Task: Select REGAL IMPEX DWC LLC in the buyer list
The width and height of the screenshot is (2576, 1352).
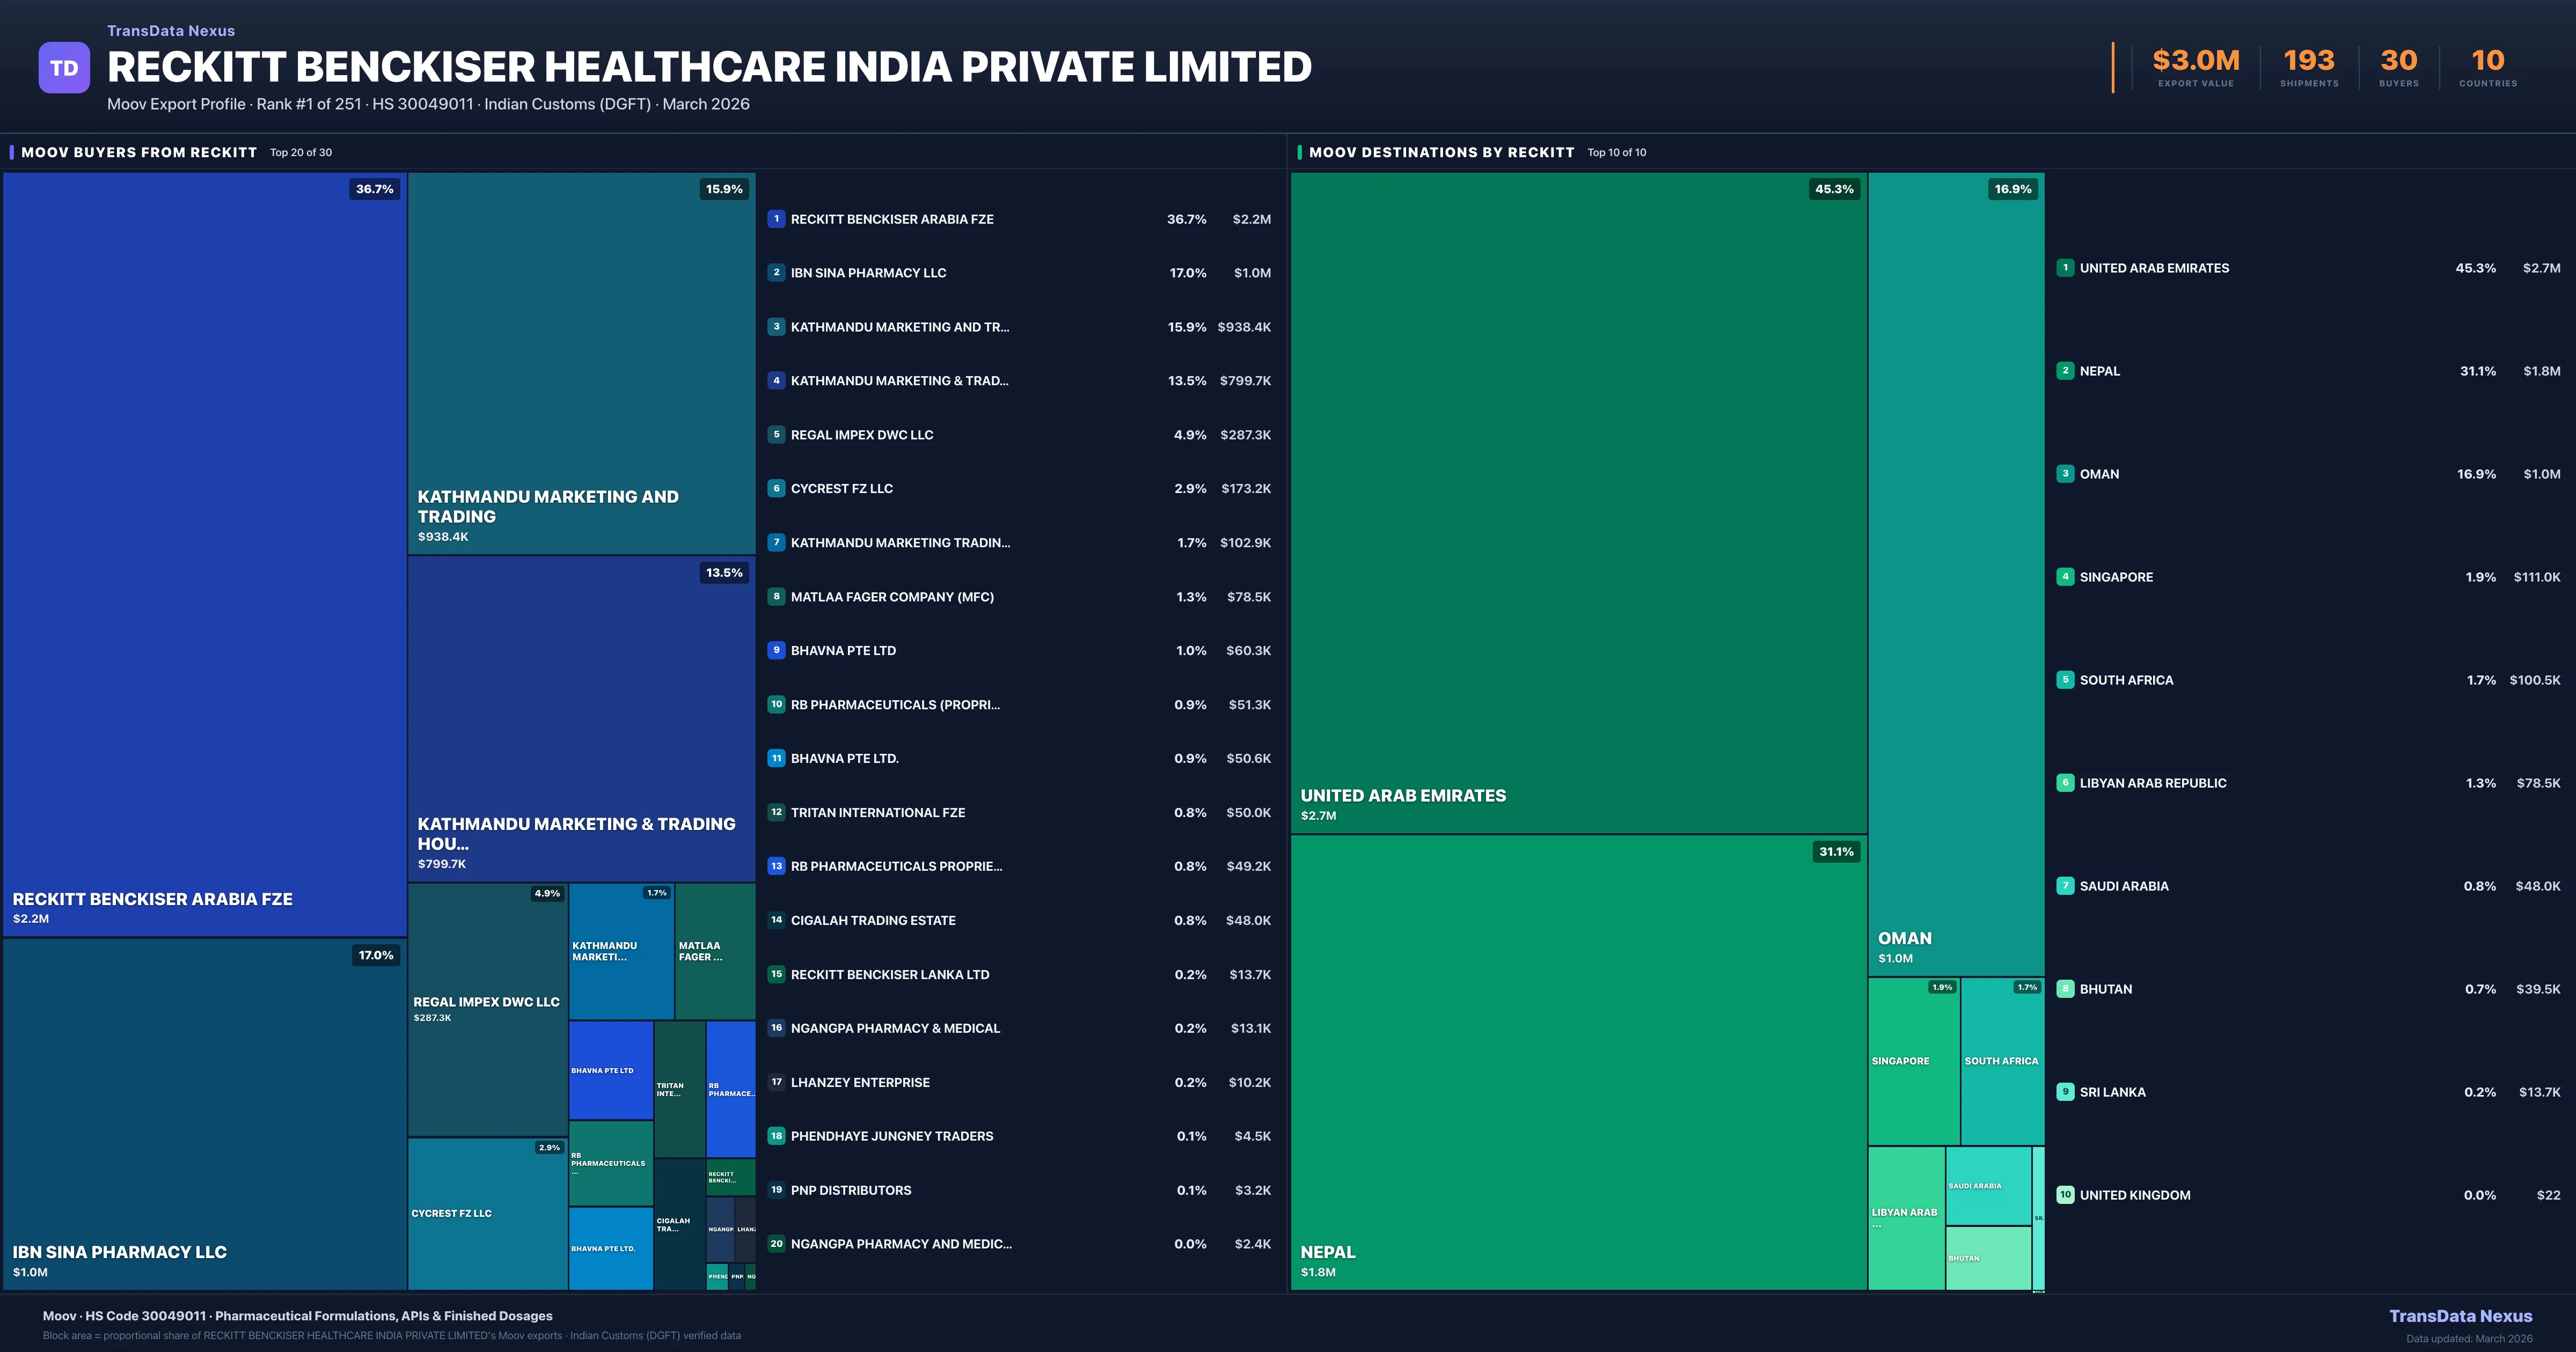Action: (x=862, y=434)
